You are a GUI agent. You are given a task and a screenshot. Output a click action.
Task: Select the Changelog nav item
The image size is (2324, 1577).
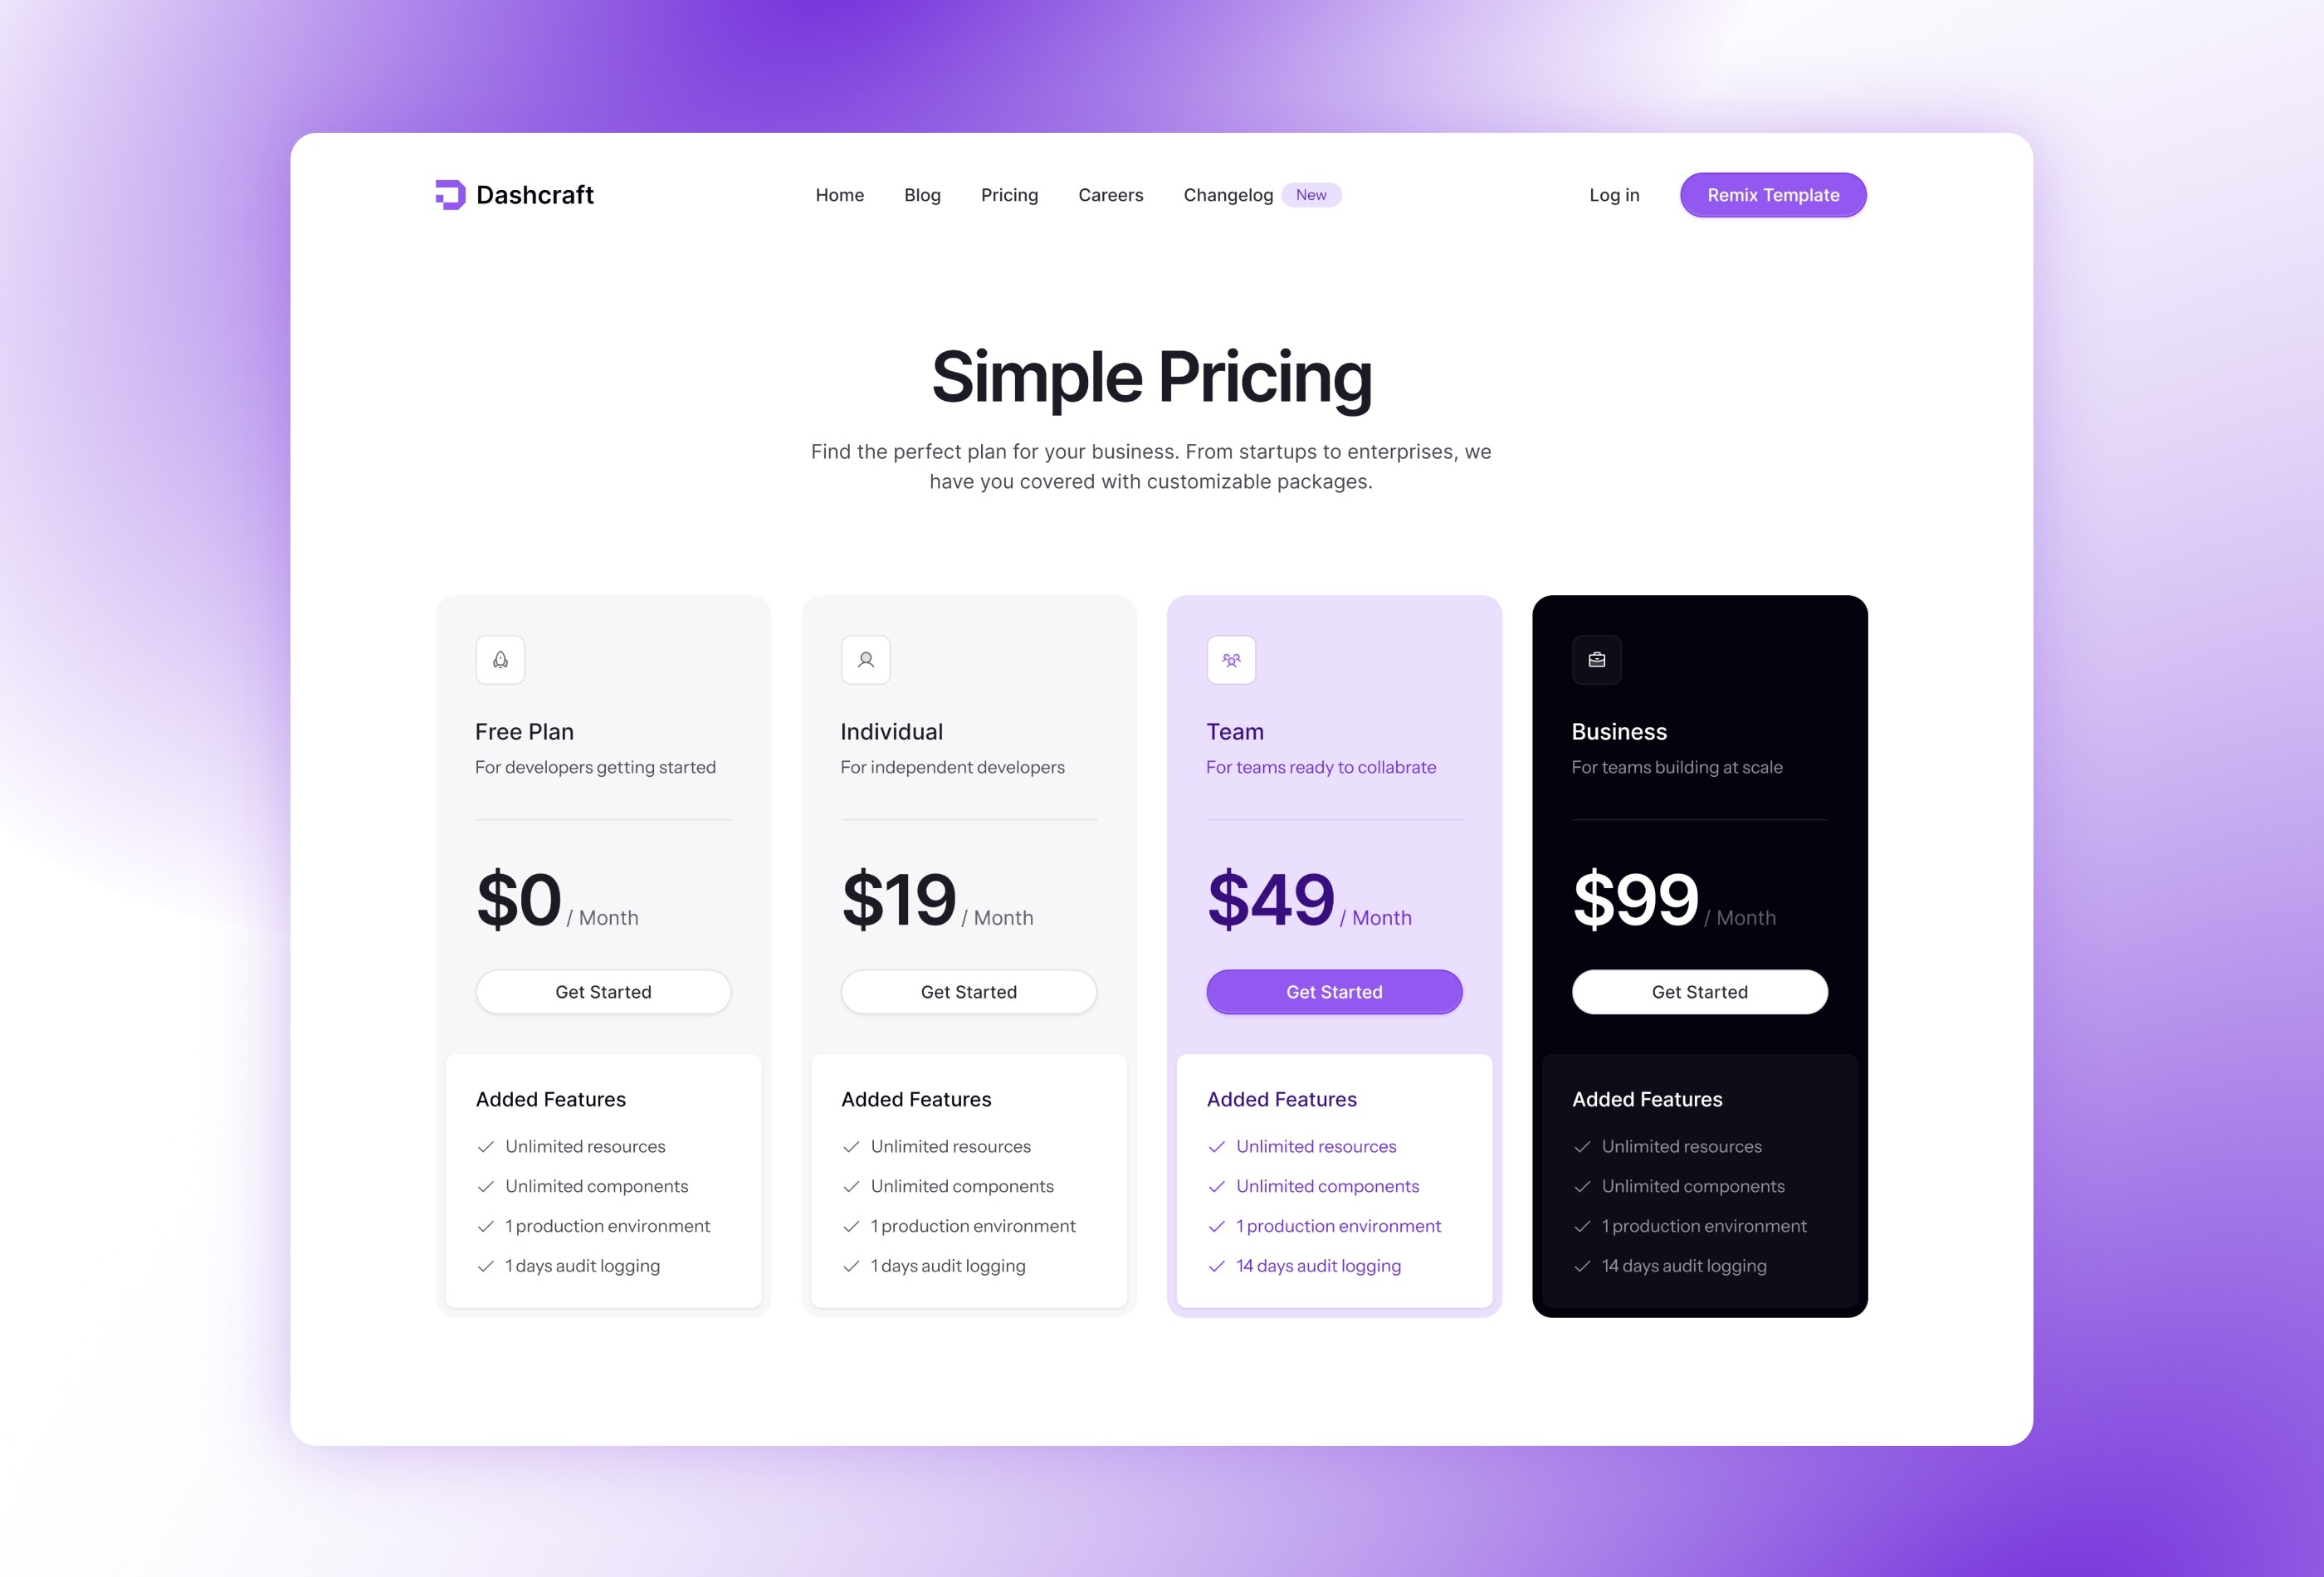pos(1228,195)
